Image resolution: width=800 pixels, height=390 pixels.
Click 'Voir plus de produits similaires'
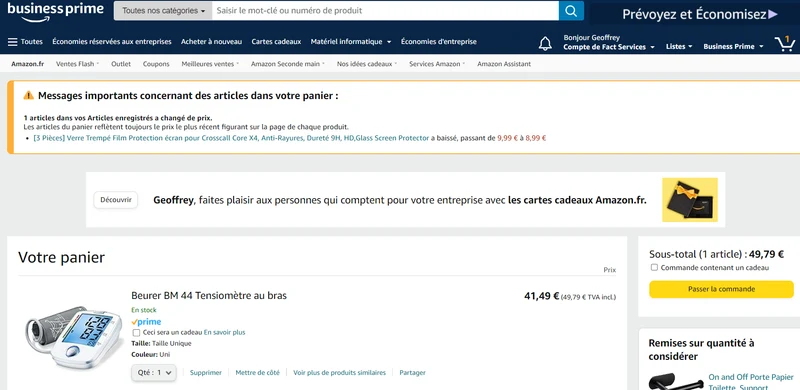coord(339,373)
